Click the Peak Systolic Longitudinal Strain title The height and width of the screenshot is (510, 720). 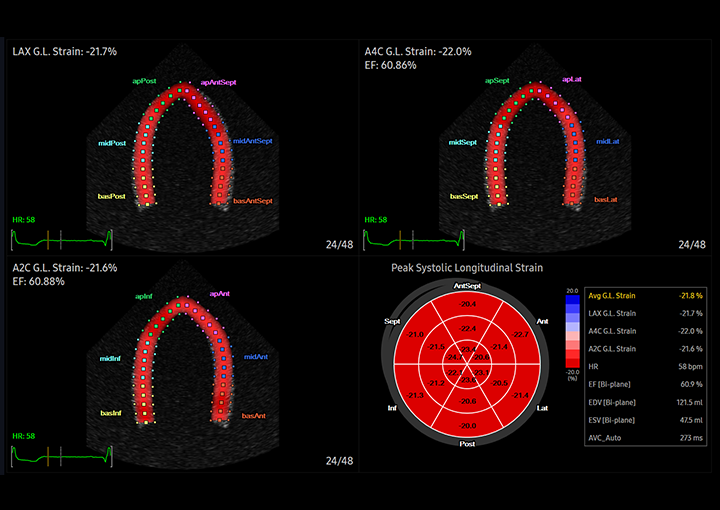pos(467,267)
